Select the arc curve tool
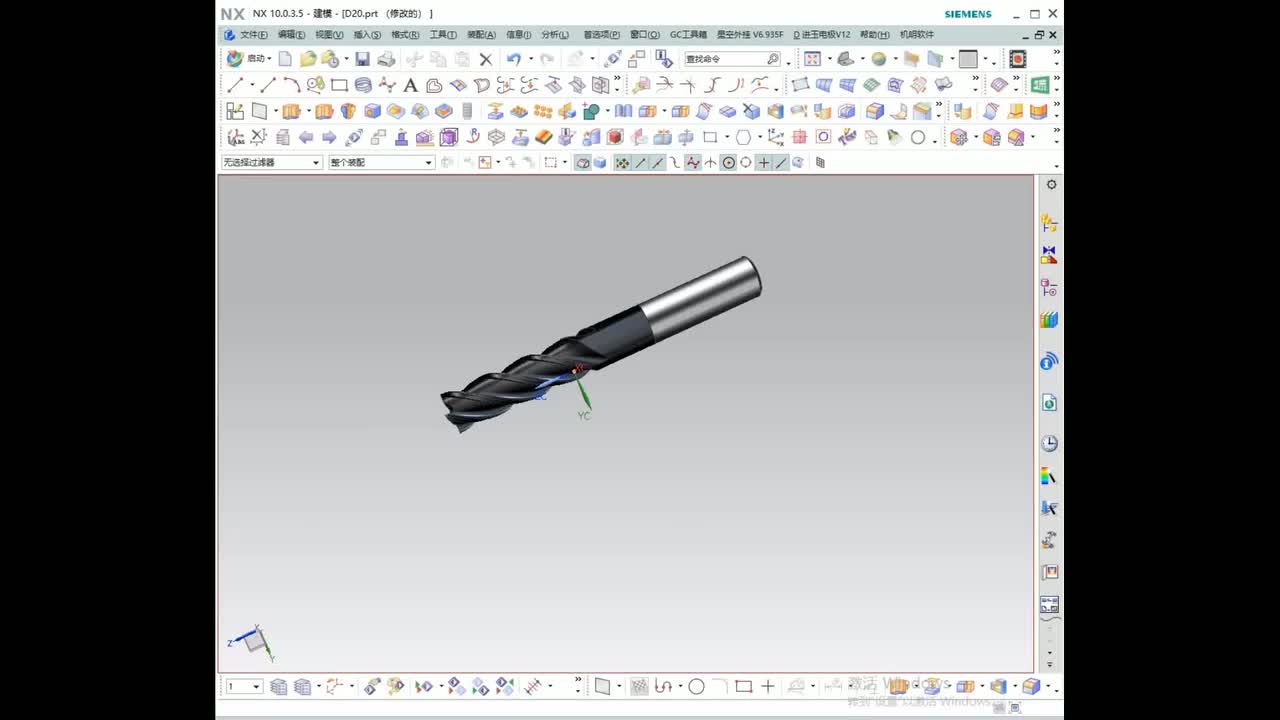Image resolution: width=1280 pixels, height=720 pixels. [291, 85]
